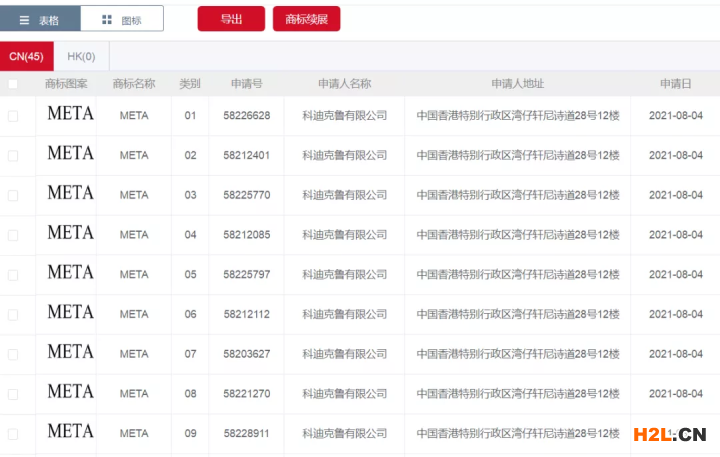Viewport: 720px width, 457px height.
Task: Click class 03 cell
Action: click(x=190, y=195)
